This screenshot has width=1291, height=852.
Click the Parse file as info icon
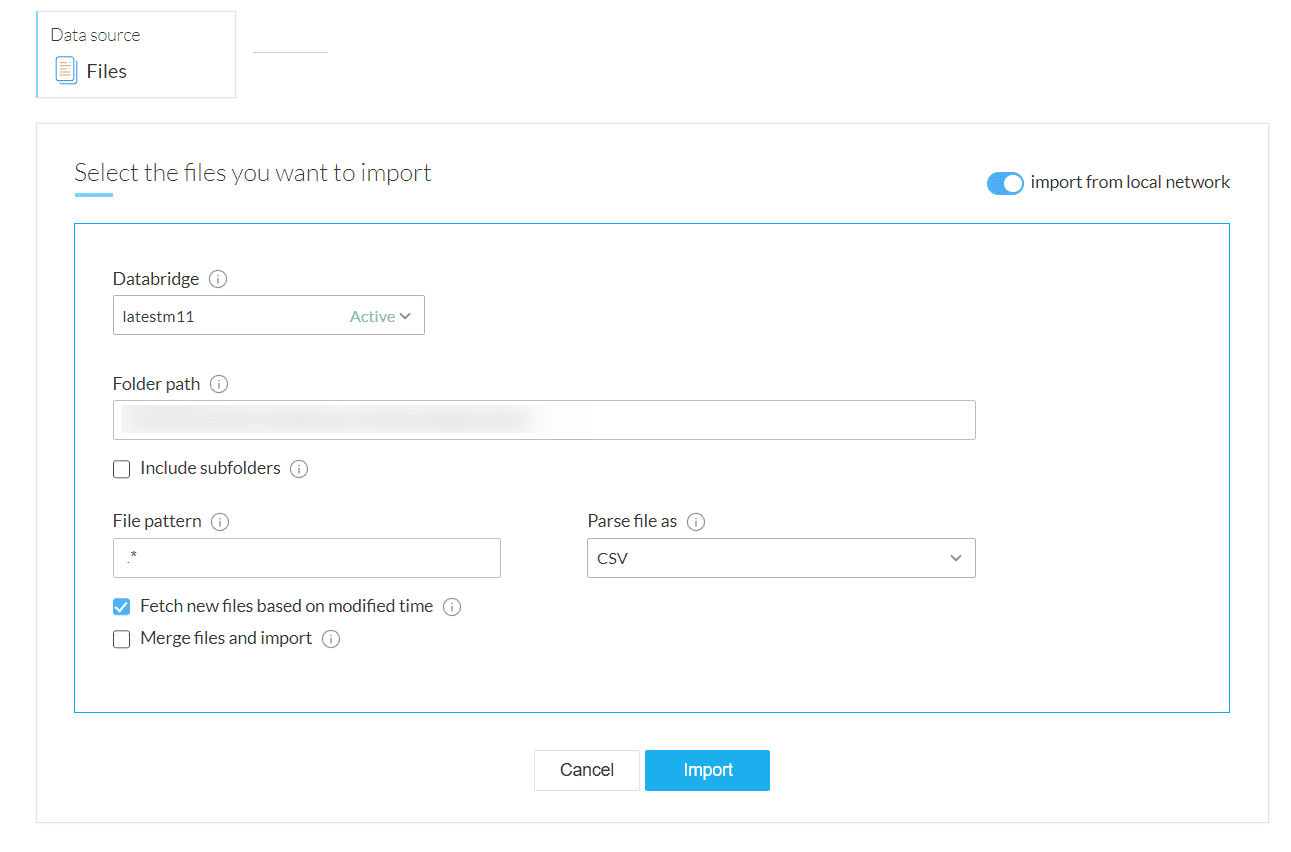tap(697, 522)
